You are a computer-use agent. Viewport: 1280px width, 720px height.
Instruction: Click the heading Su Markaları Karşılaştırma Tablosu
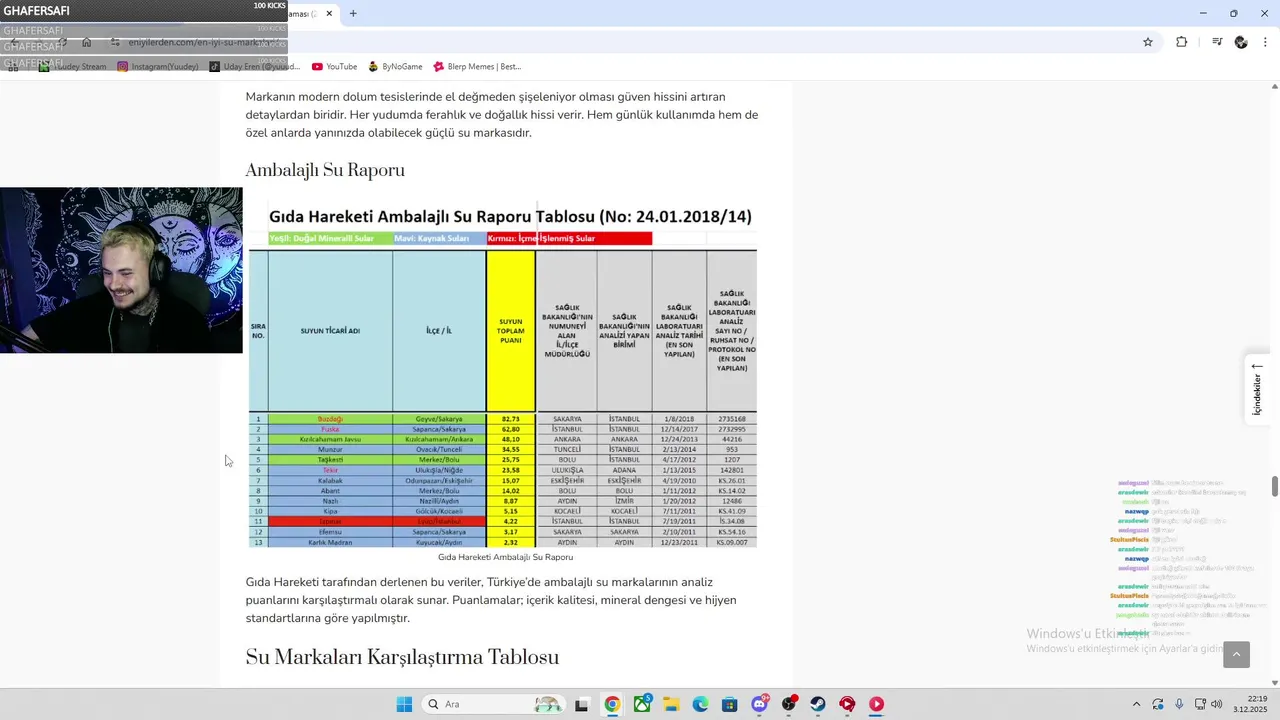[x=402, y=658]
